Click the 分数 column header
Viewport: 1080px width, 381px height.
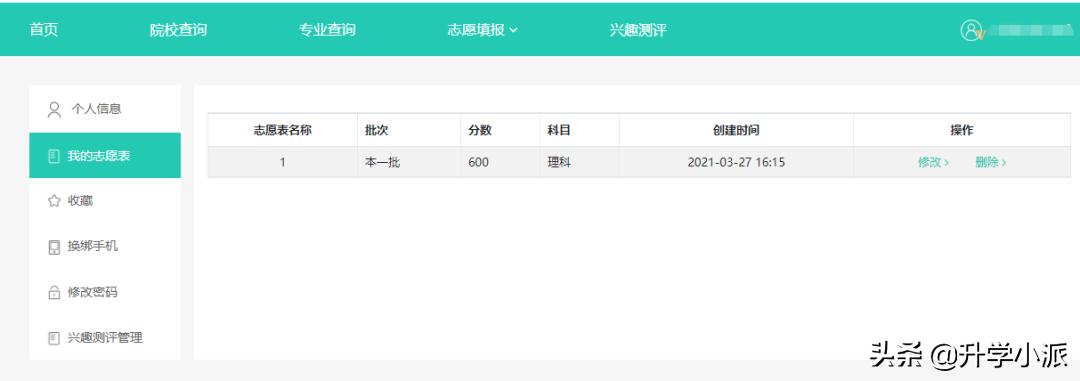point(500,130)
